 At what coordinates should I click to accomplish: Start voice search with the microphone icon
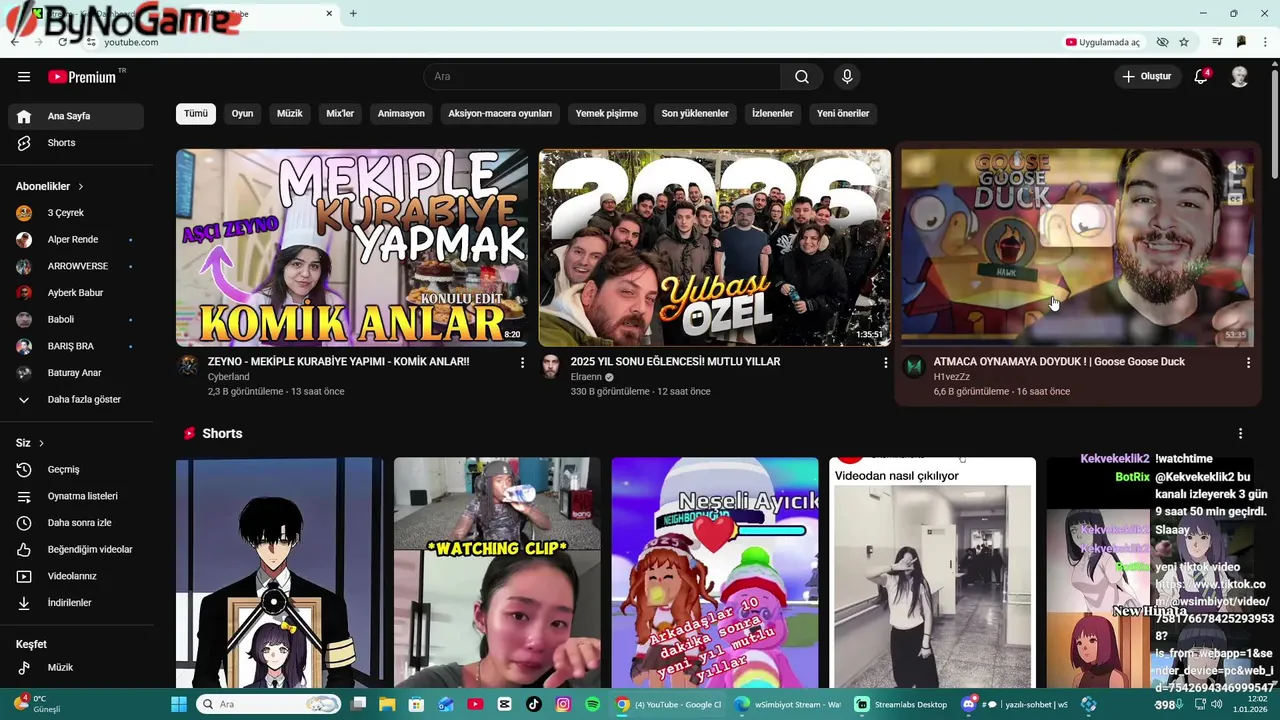[x=847, y=77]
